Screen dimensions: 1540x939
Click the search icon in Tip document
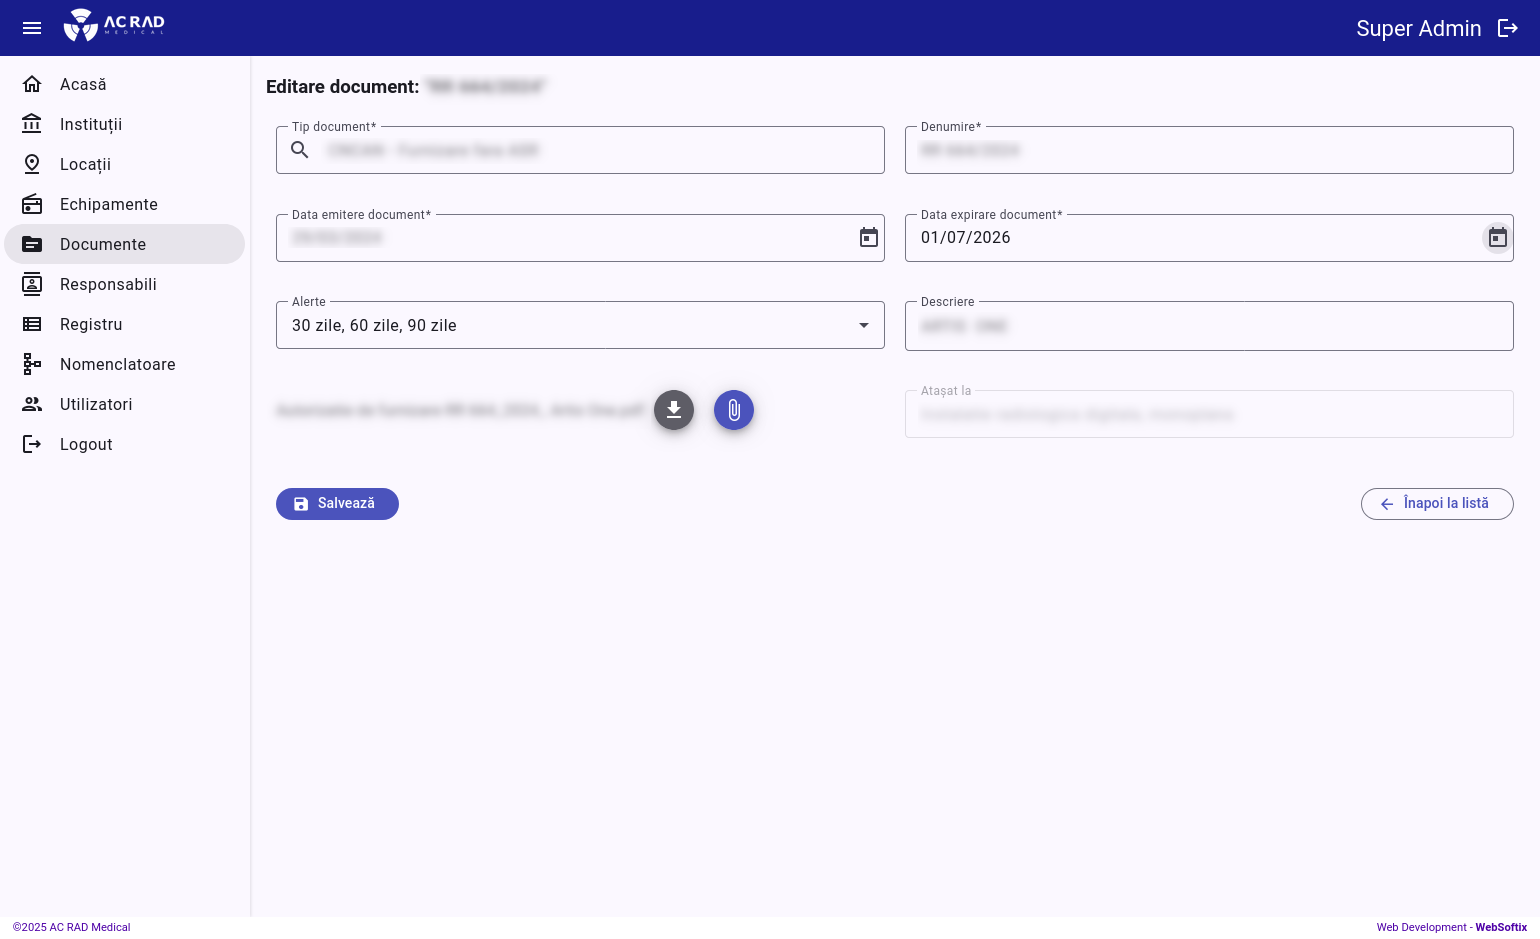click(x=300, y=150)
